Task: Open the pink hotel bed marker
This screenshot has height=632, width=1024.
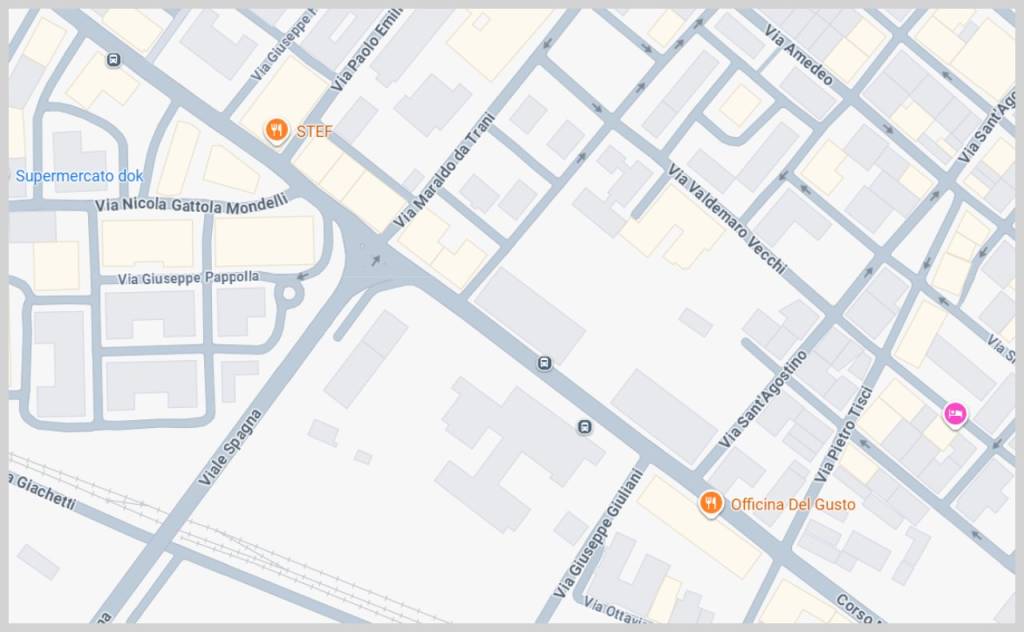Action: [955, 414]
